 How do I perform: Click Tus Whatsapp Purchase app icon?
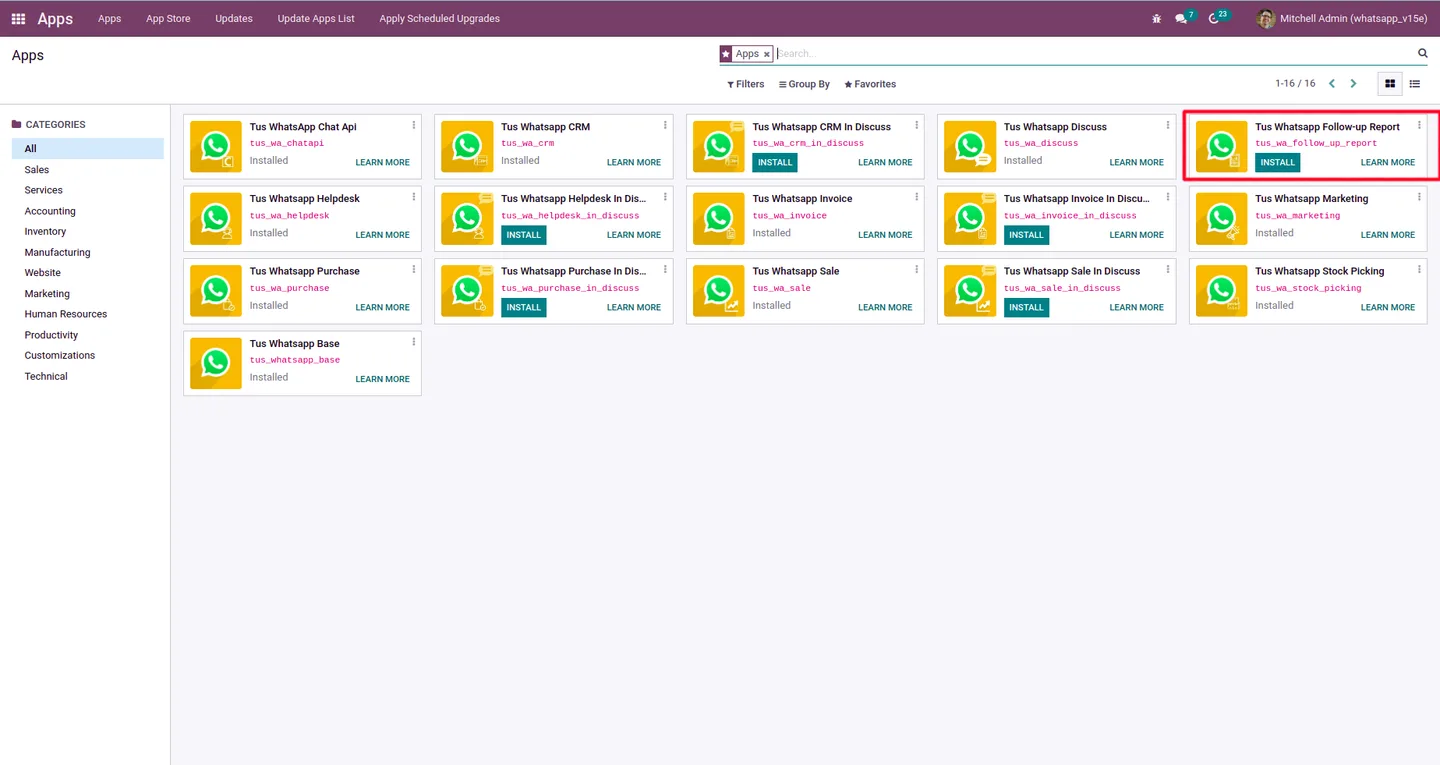216,291
